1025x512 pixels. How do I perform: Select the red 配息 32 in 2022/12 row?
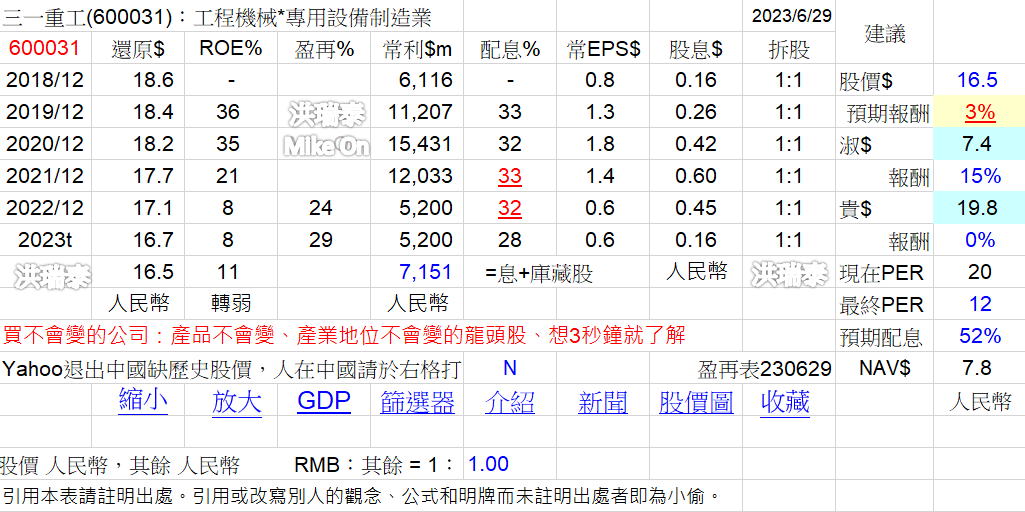pyautogui.click(x=510, y=208)
